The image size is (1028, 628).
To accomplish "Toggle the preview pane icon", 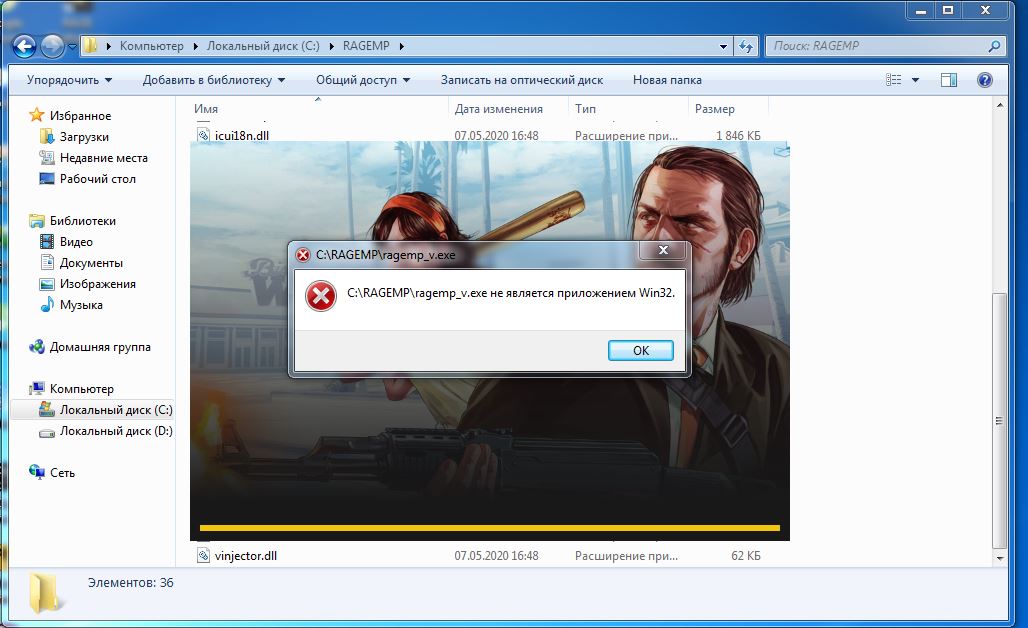I will (x=949, y=80).
